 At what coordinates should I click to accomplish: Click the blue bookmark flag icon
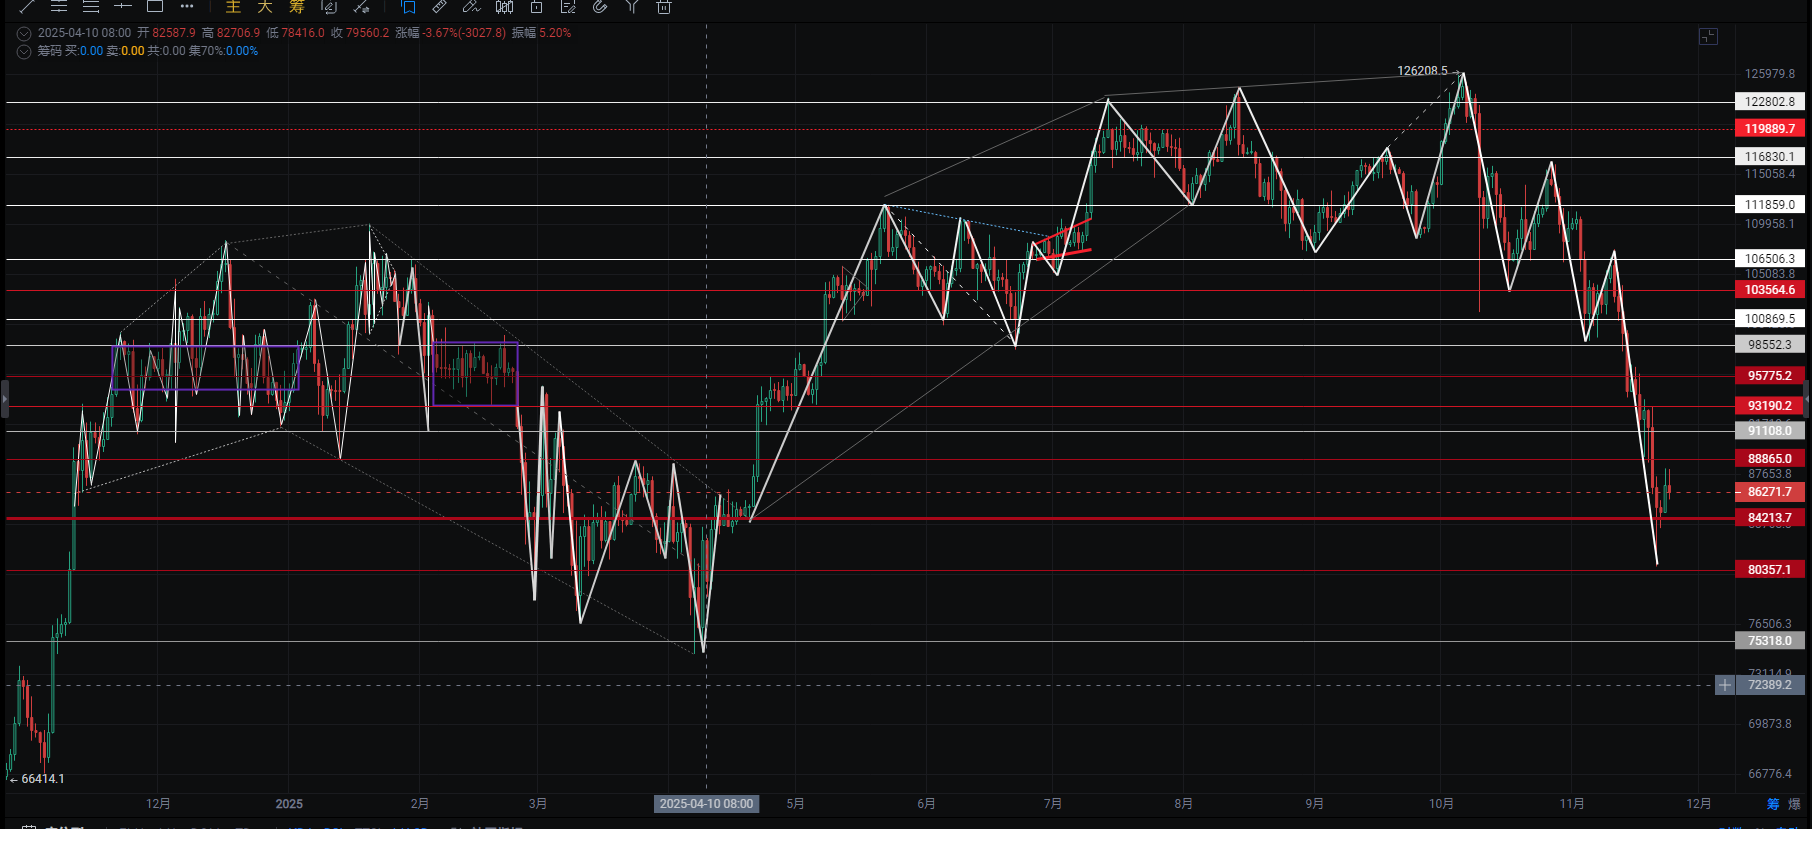(x=408, y=7)
